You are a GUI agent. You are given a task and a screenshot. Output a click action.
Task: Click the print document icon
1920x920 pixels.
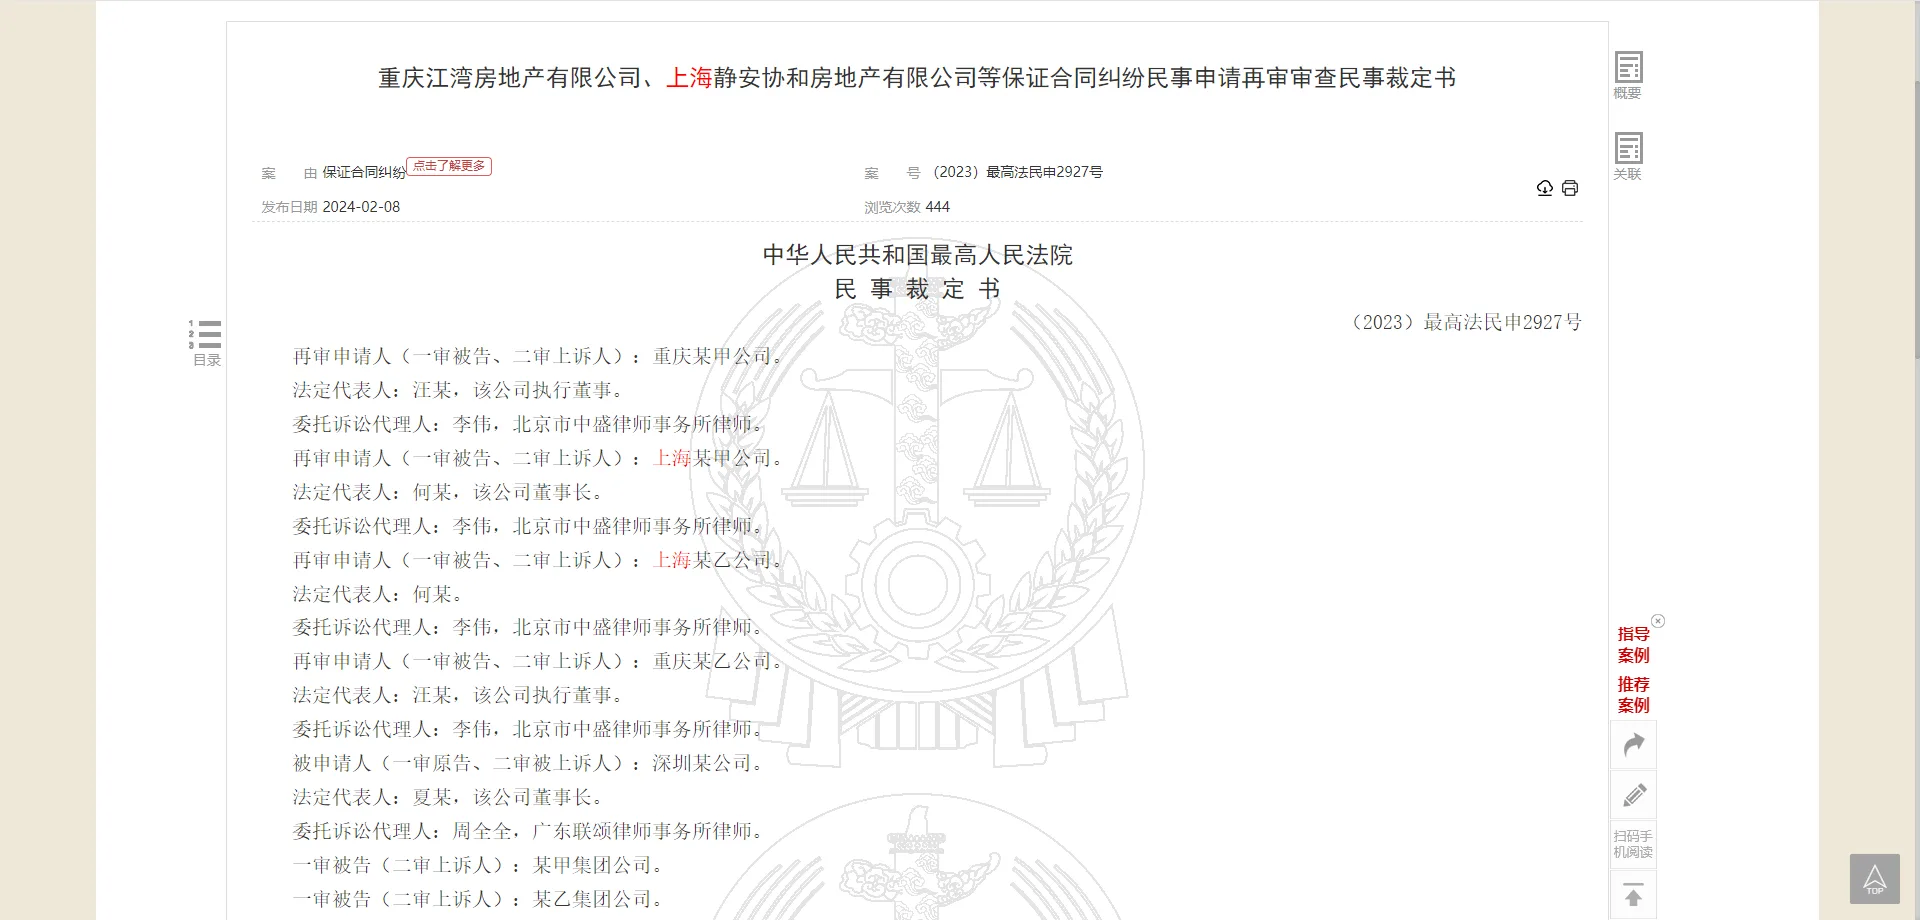click(1570, 188)
